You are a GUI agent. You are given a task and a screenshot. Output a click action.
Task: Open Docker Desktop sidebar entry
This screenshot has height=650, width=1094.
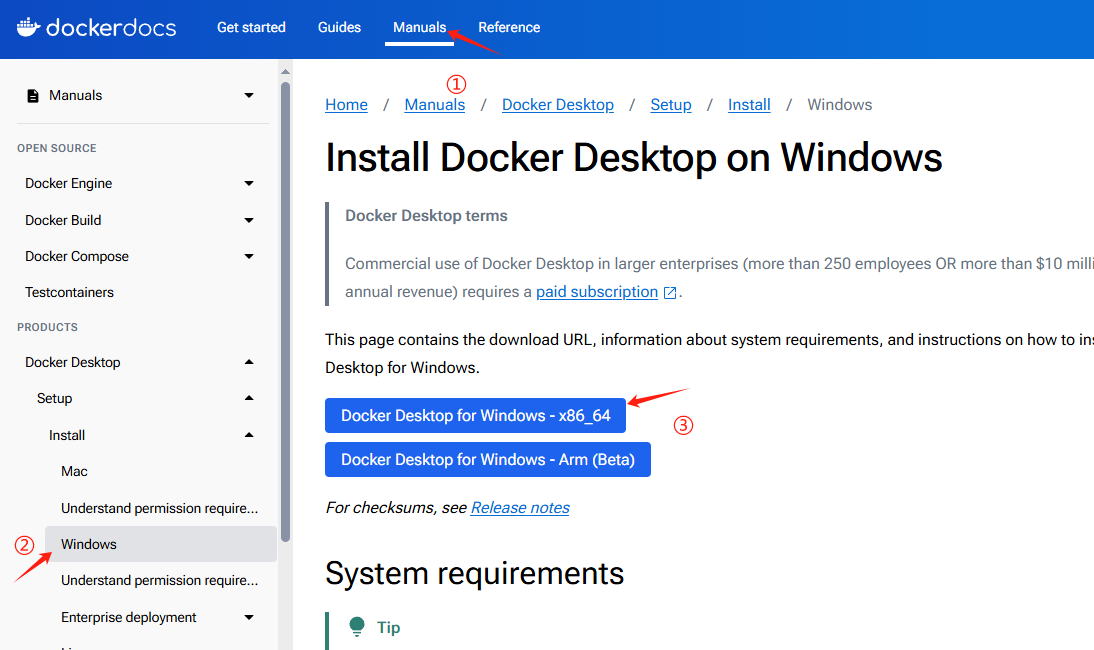click(x=73, y=363)
